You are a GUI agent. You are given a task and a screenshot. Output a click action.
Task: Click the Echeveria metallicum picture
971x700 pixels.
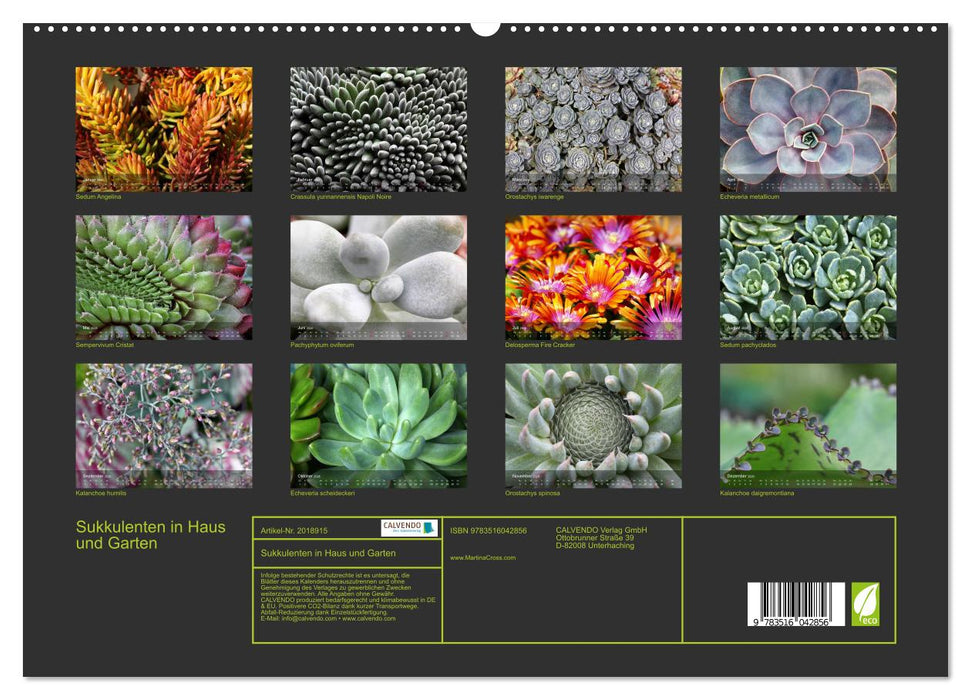coord(808,129)
